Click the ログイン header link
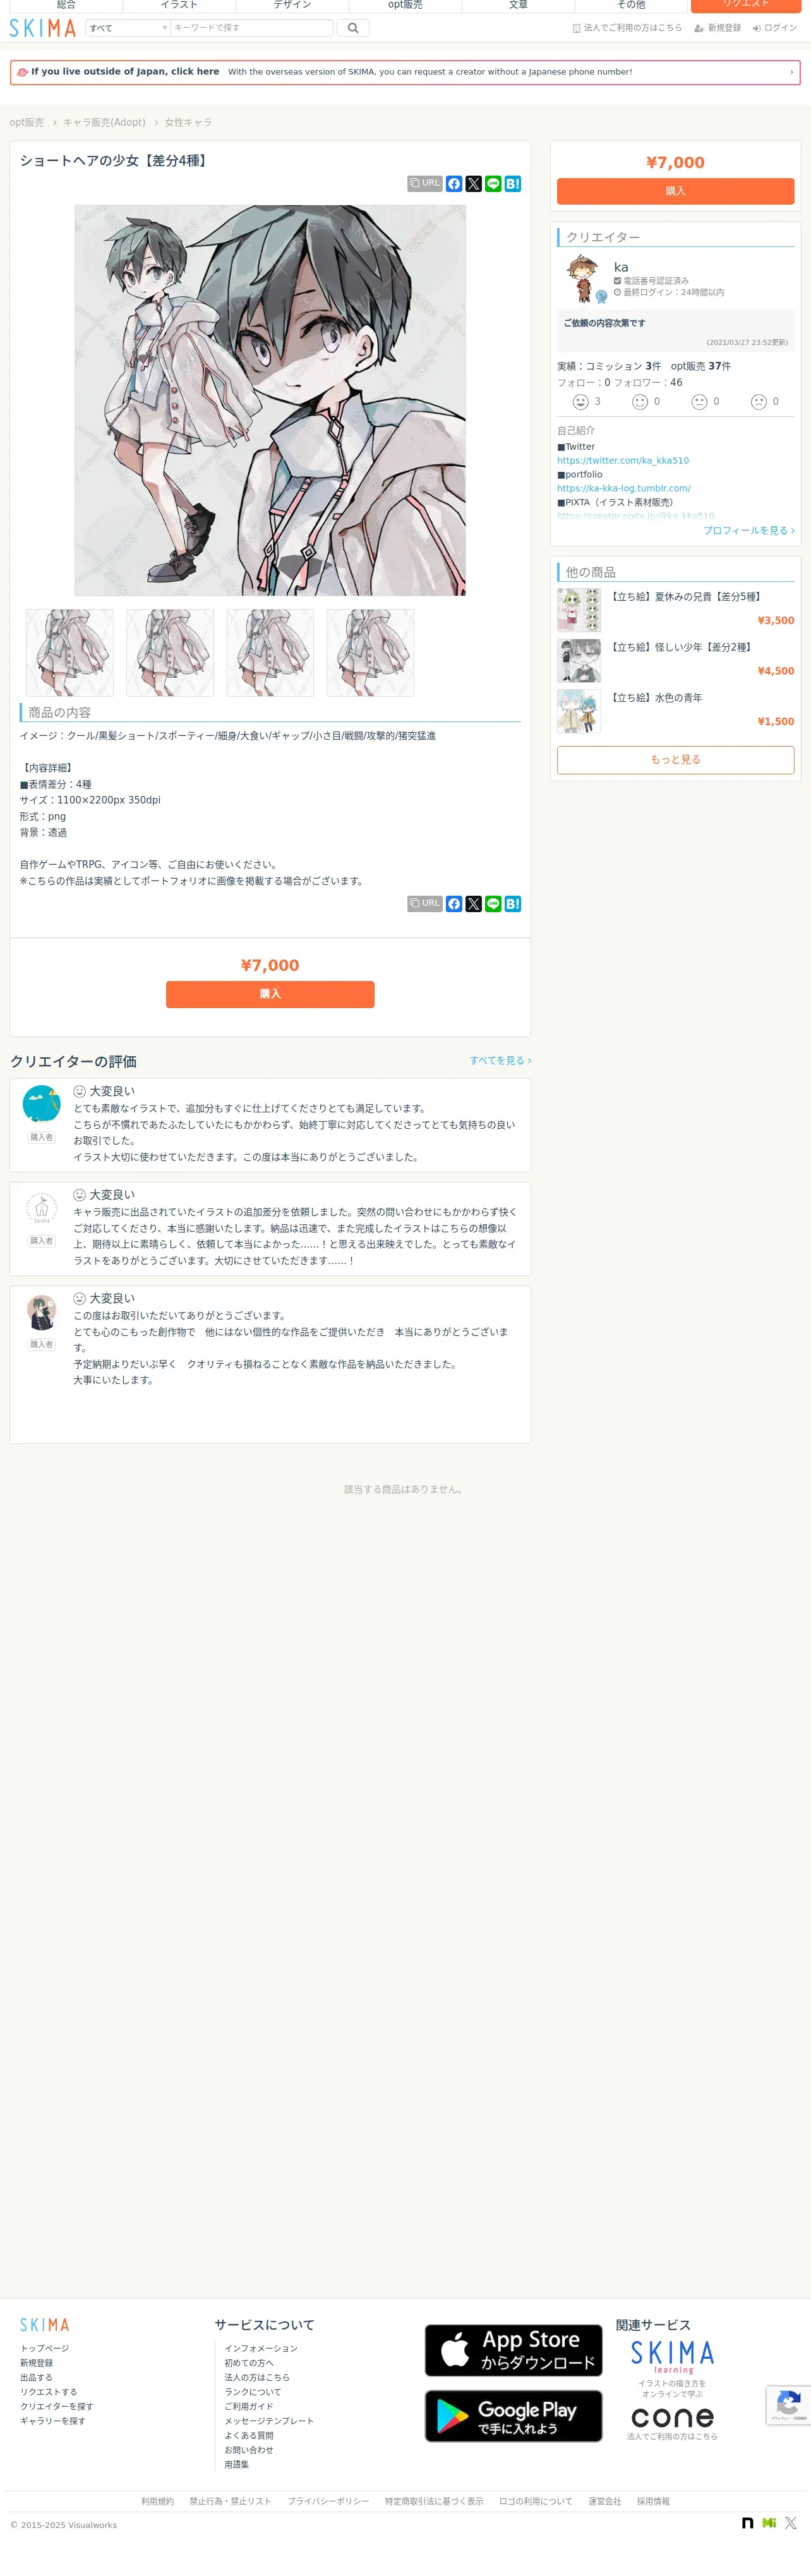811x2576 pixels. [775, 28]
